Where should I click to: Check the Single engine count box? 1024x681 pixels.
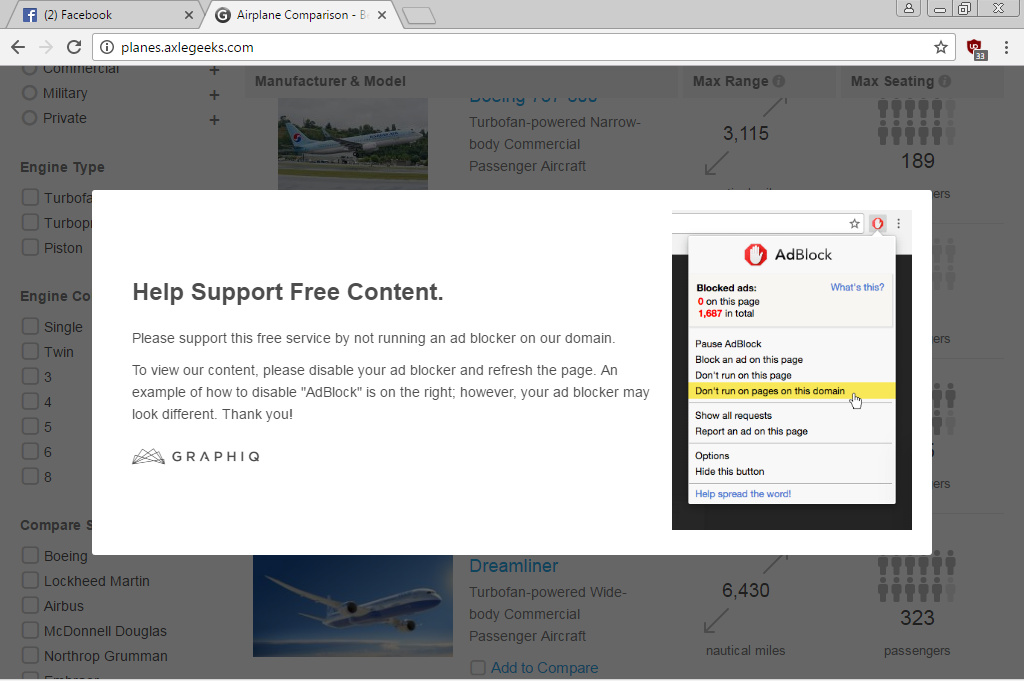pyautogui.click(x=30, y=326)
